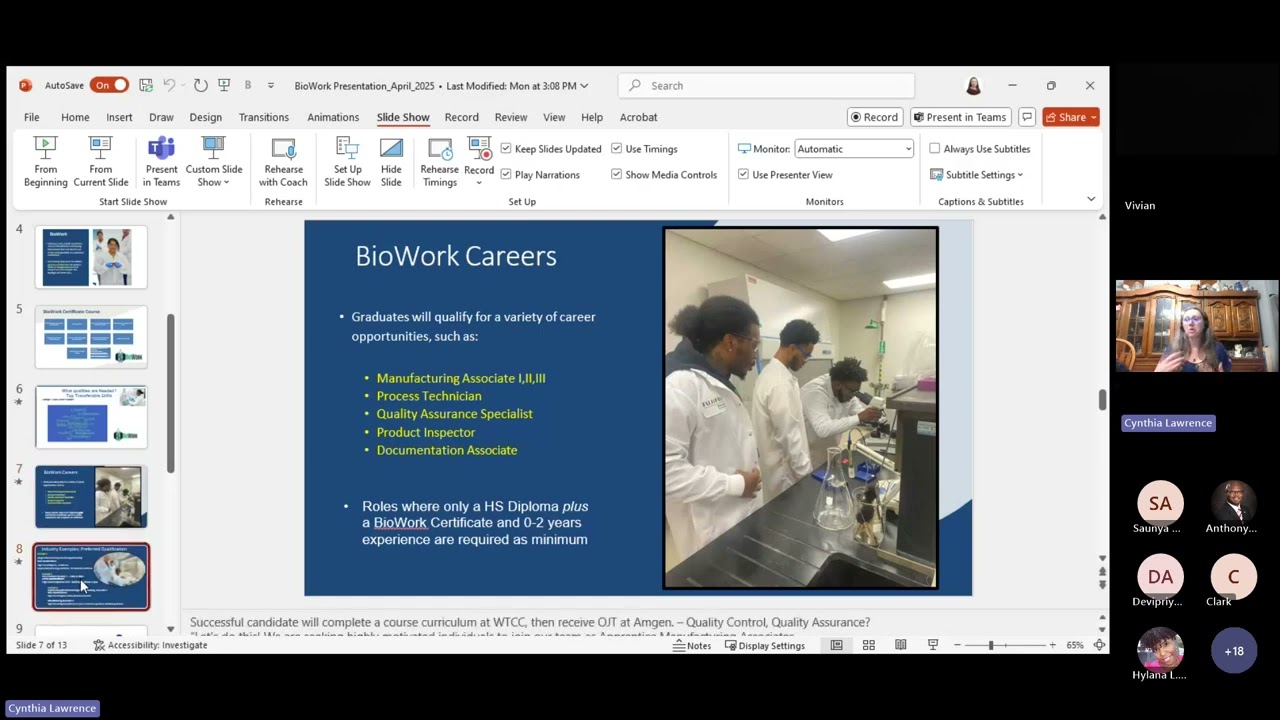This screenshot has width=1280, height=720.
Task: Start Slide Show from the status bar icon
Action: click(932, 645)
